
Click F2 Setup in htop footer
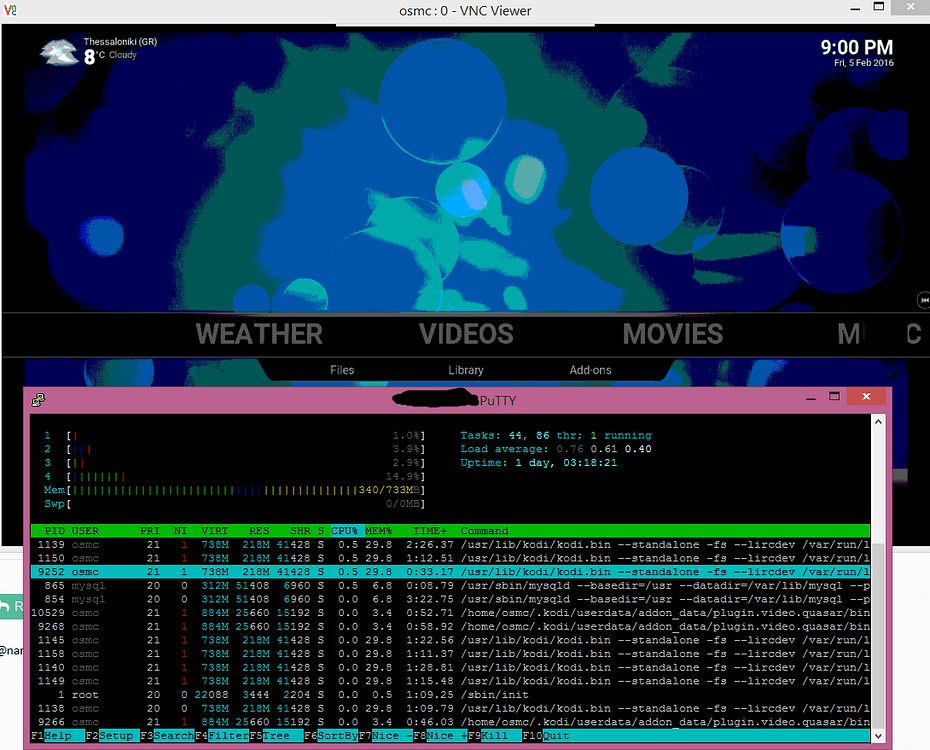click(x=113, y=736)
